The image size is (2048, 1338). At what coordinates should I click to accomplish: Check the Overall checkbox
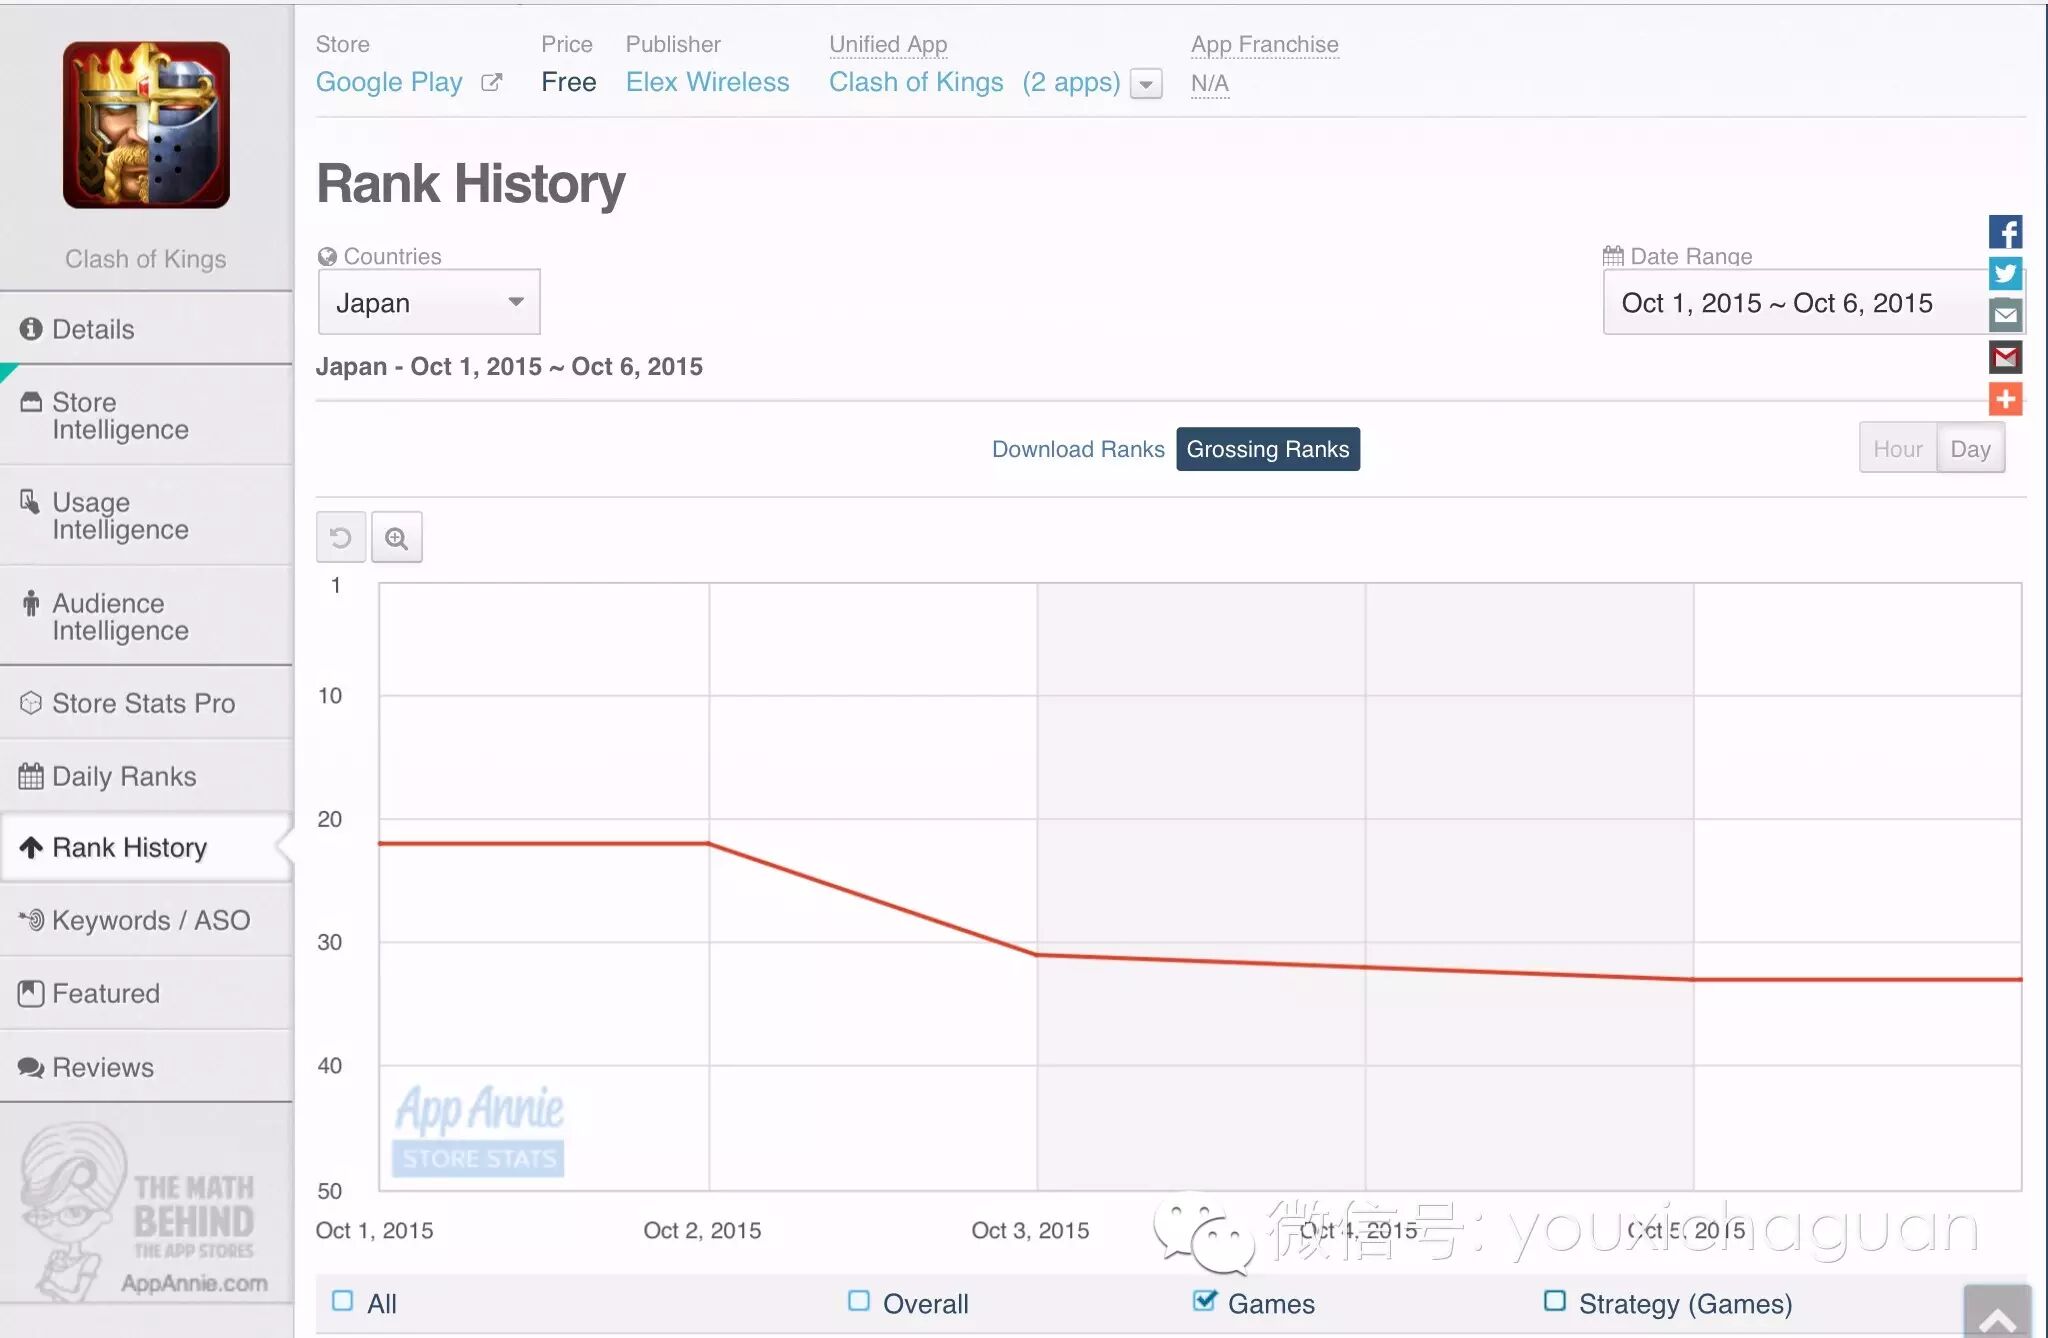[858, 1301]
